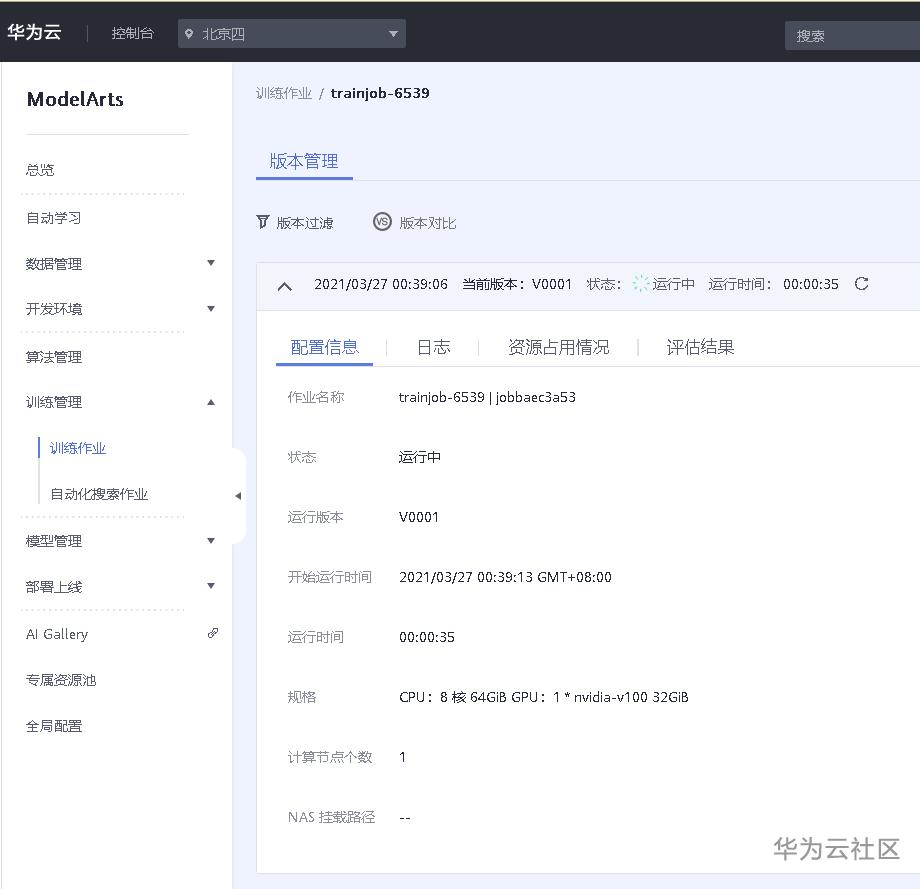Click the 控制台 link in header

click(x=132, y=33)
